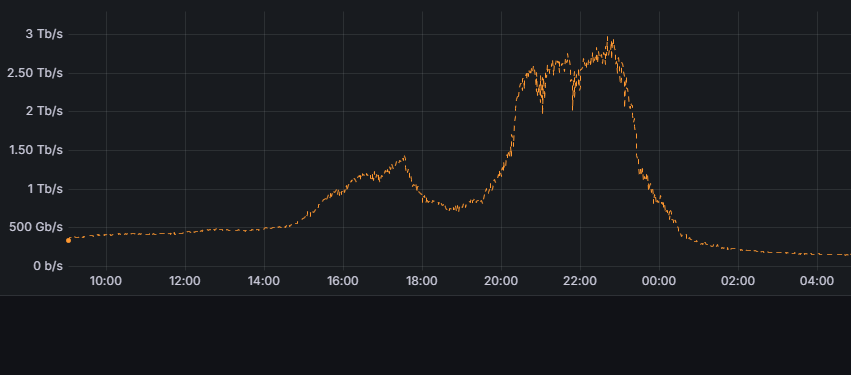Image resolution: width=851 pixels, height=375 pixels.
Task: Select the 16:00 time axis label
Action: [x=343, y=281]
